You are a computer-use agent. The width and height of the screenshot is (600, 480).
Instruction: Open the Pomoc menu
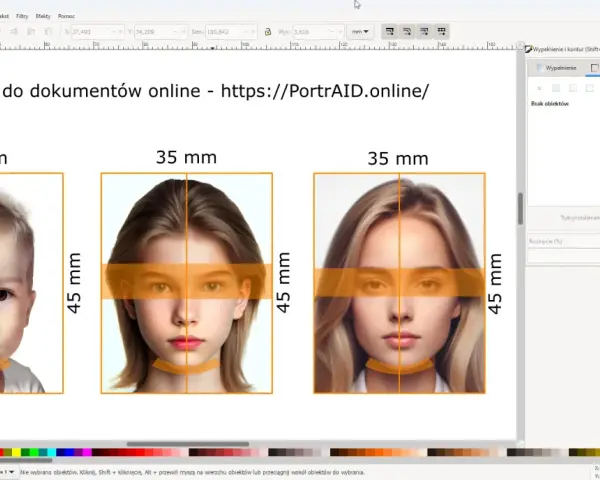coord(66,16)
